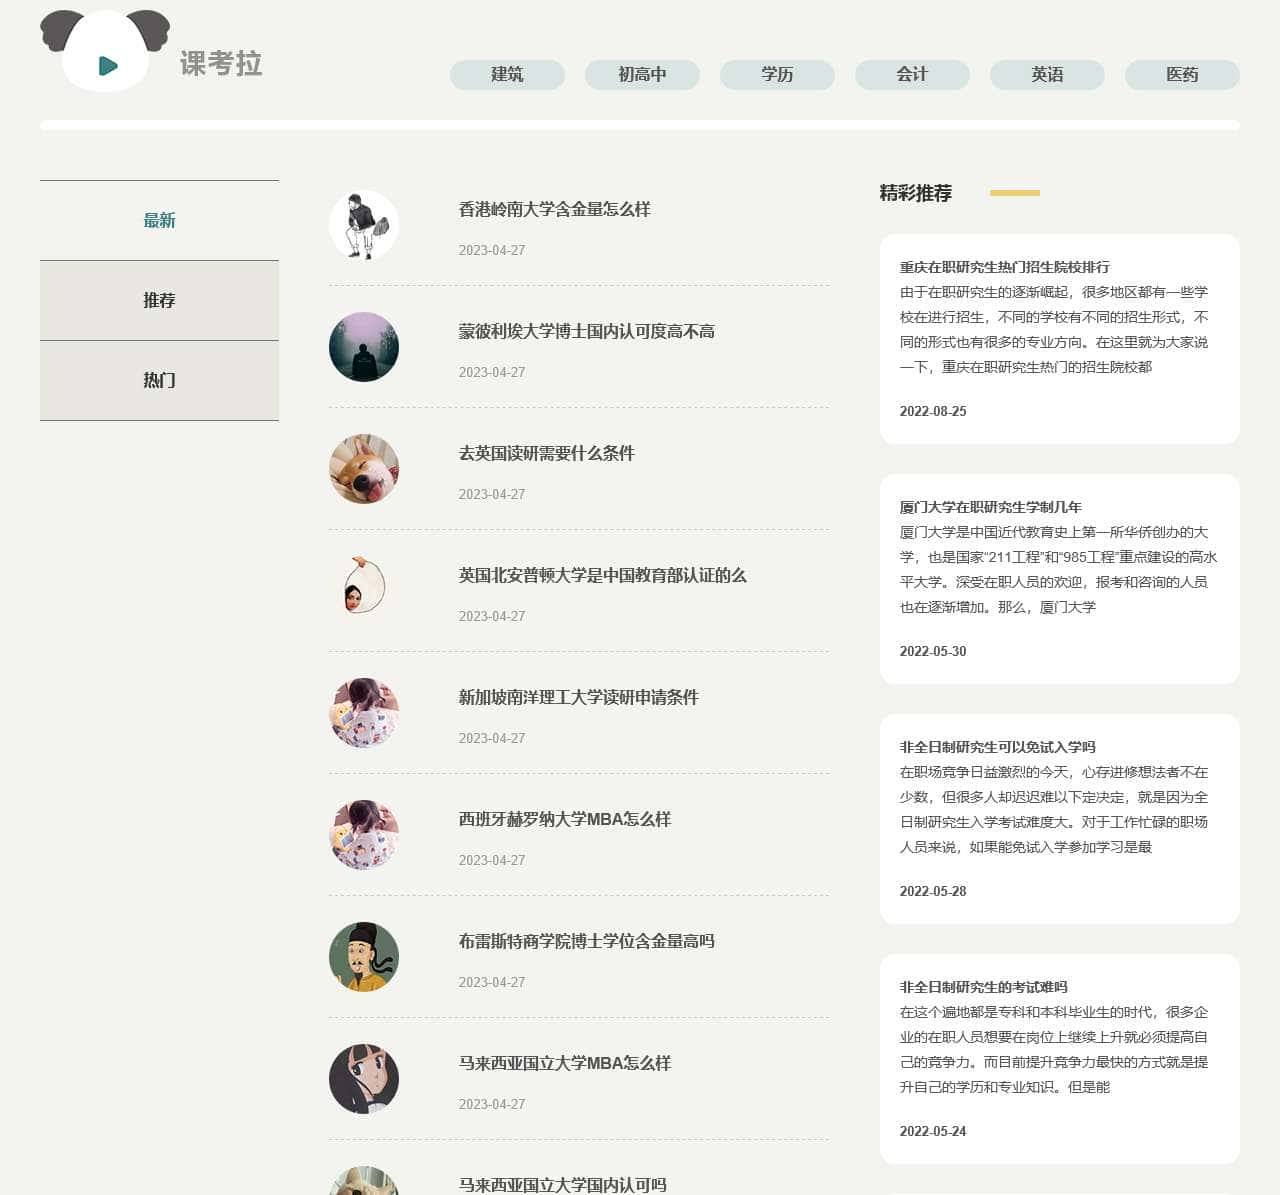Open article 去英国读研需要什么条件

546,453
